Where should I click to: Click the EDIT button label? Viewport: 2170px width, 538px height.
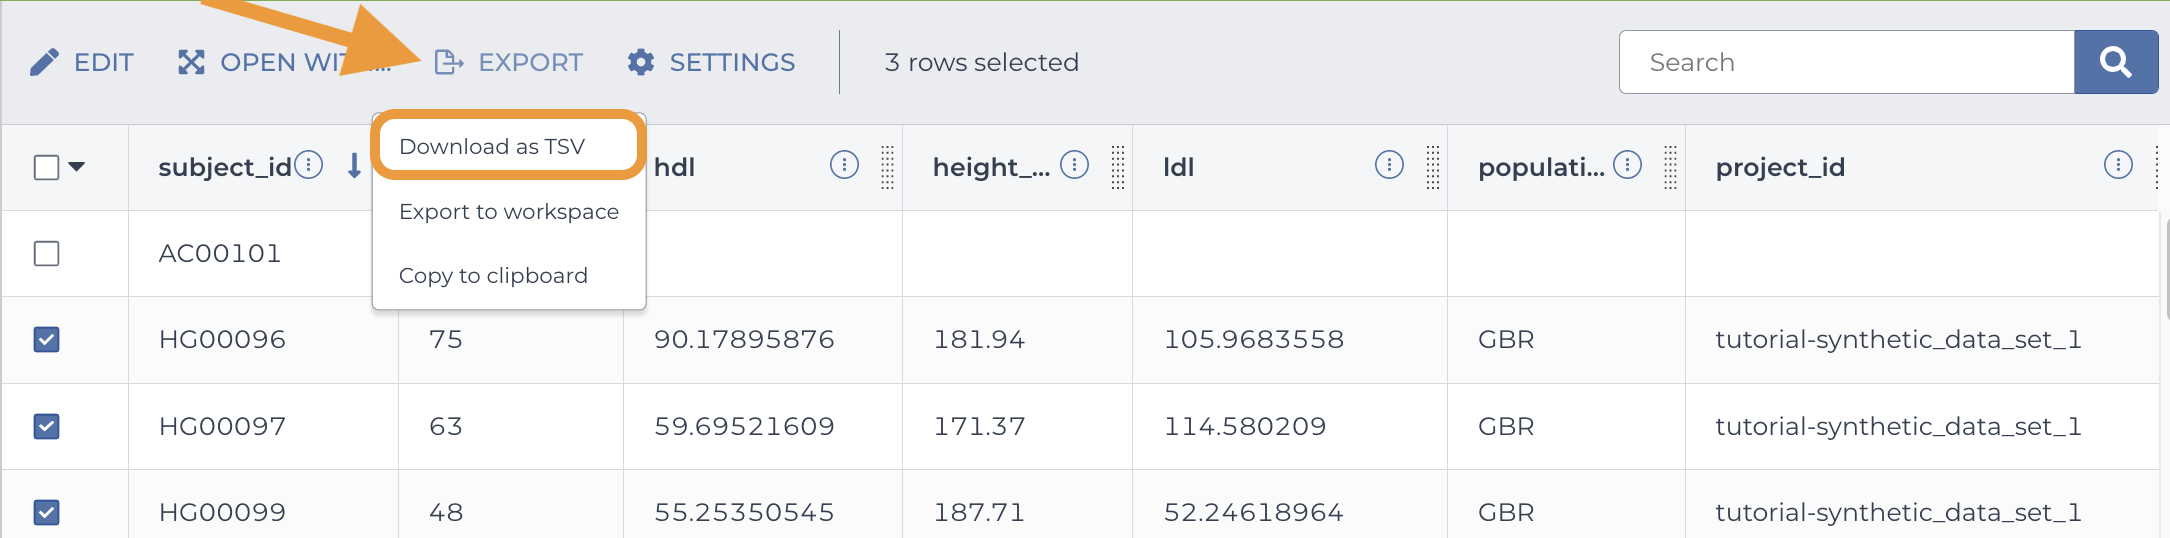(104, 62)
